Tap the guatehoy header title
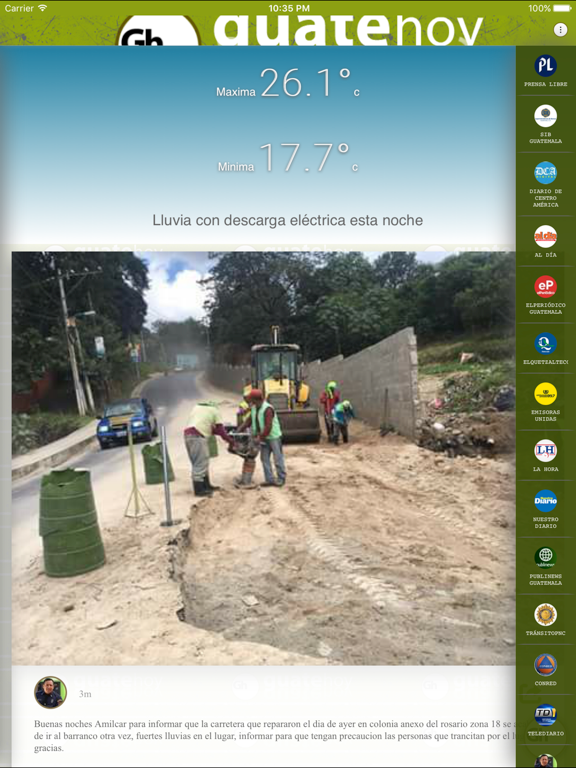 [348, 30]
